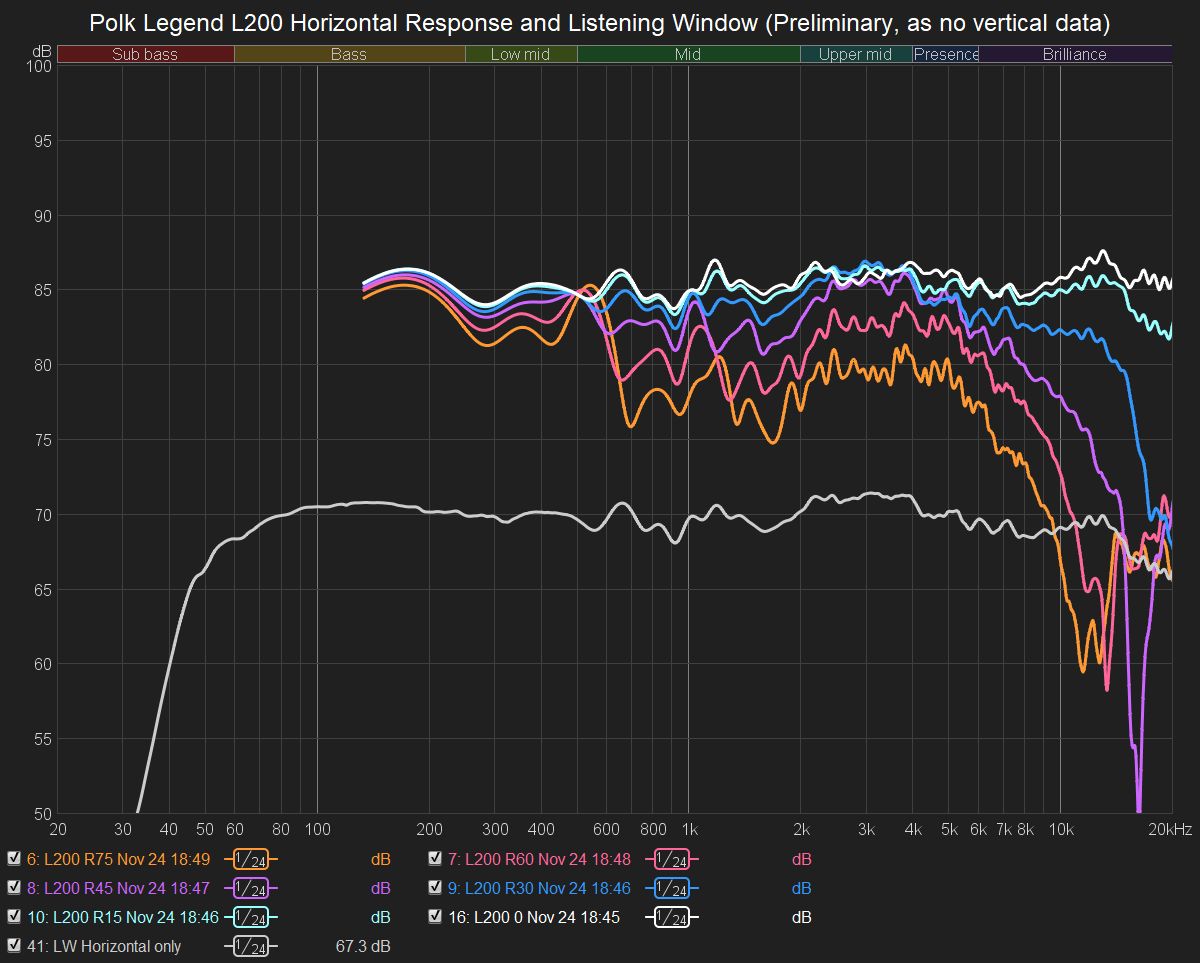Click legend label '7: L200 R60 Nov 24 18:48'
The width and height of the screenshot is (1200, 963).
tap(540, 859)
